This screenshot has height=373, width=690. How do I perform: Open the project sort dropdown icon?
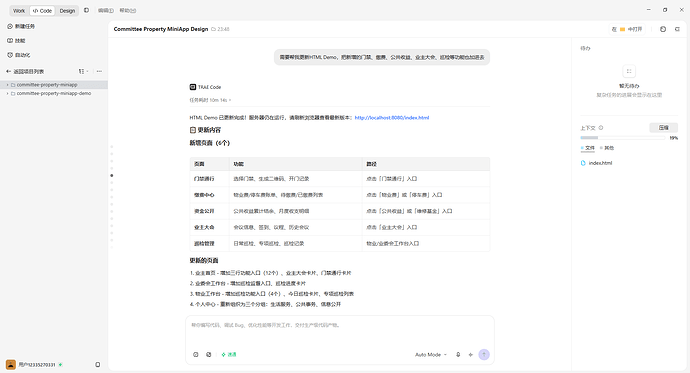click(83, 71)
